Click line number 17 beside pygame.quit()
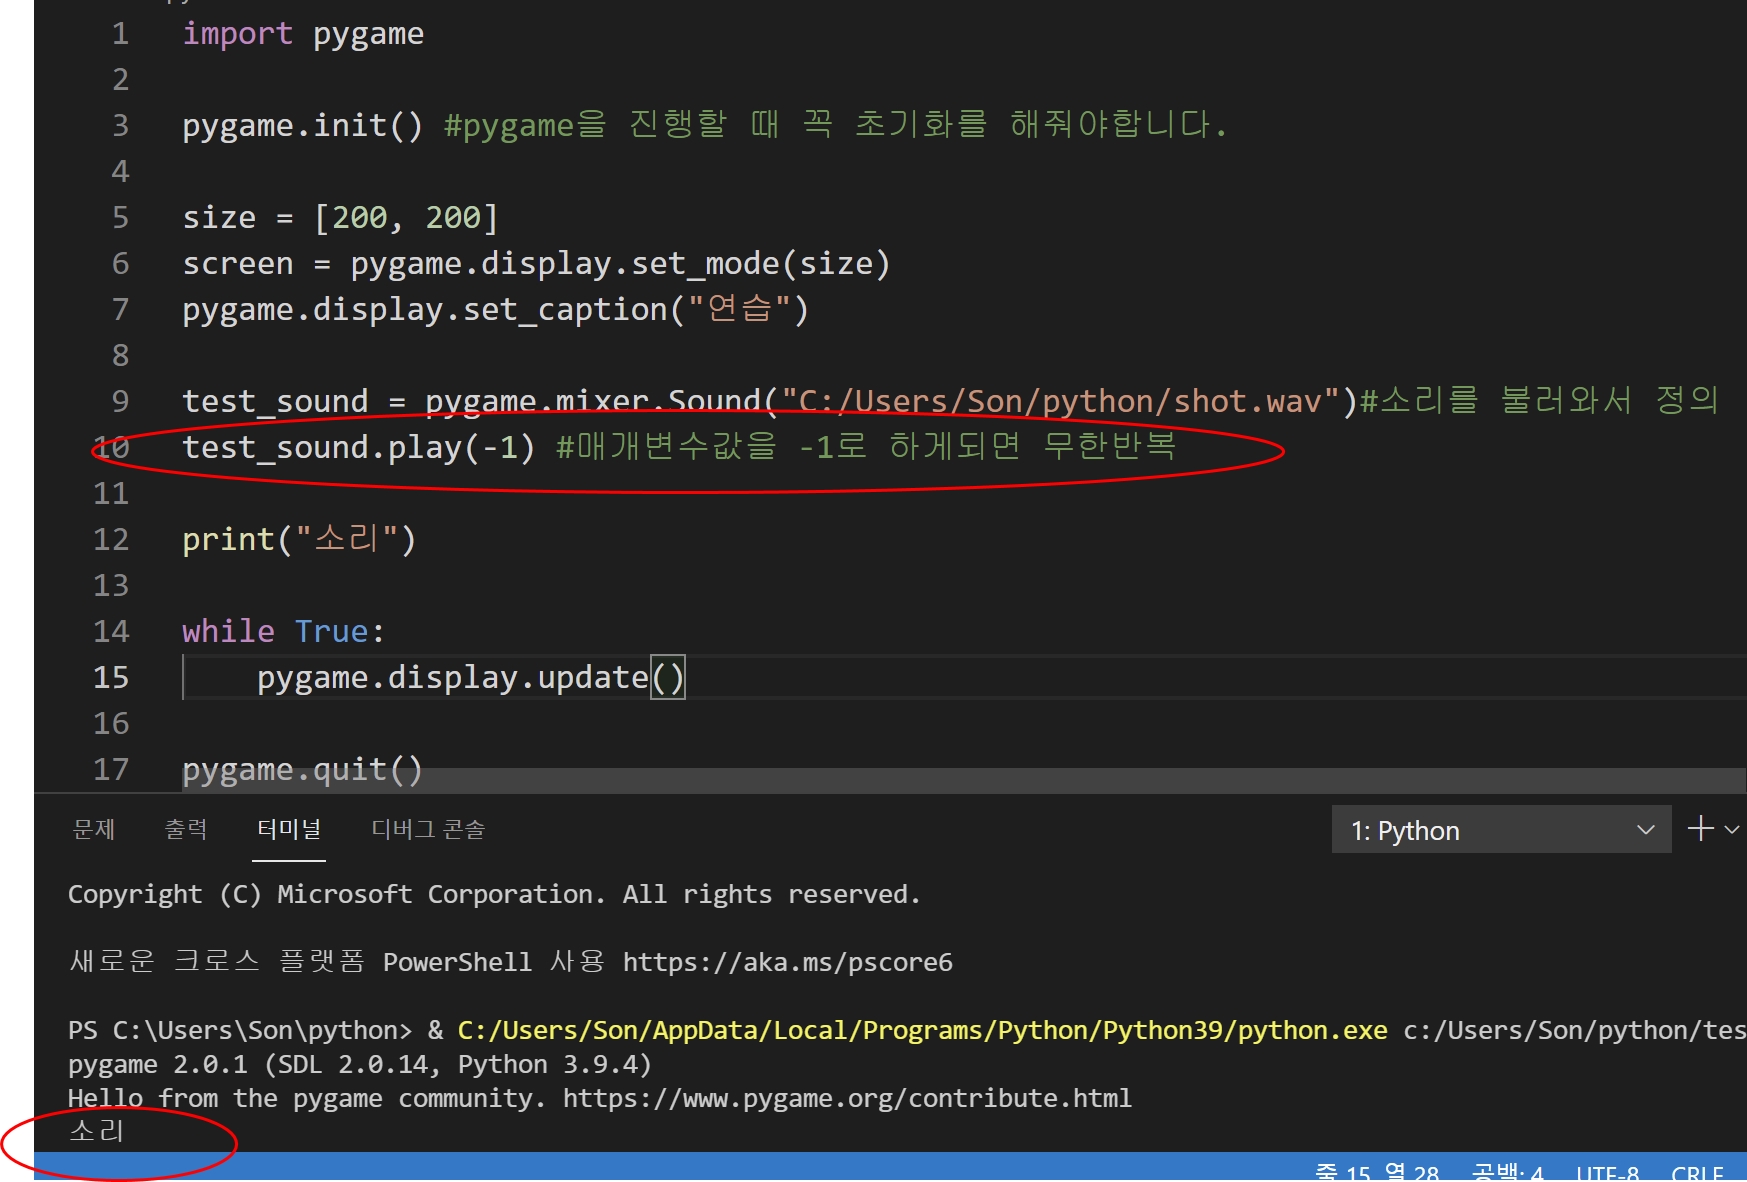Screen dimensions: 1747x1182 [x=110, y=769]
